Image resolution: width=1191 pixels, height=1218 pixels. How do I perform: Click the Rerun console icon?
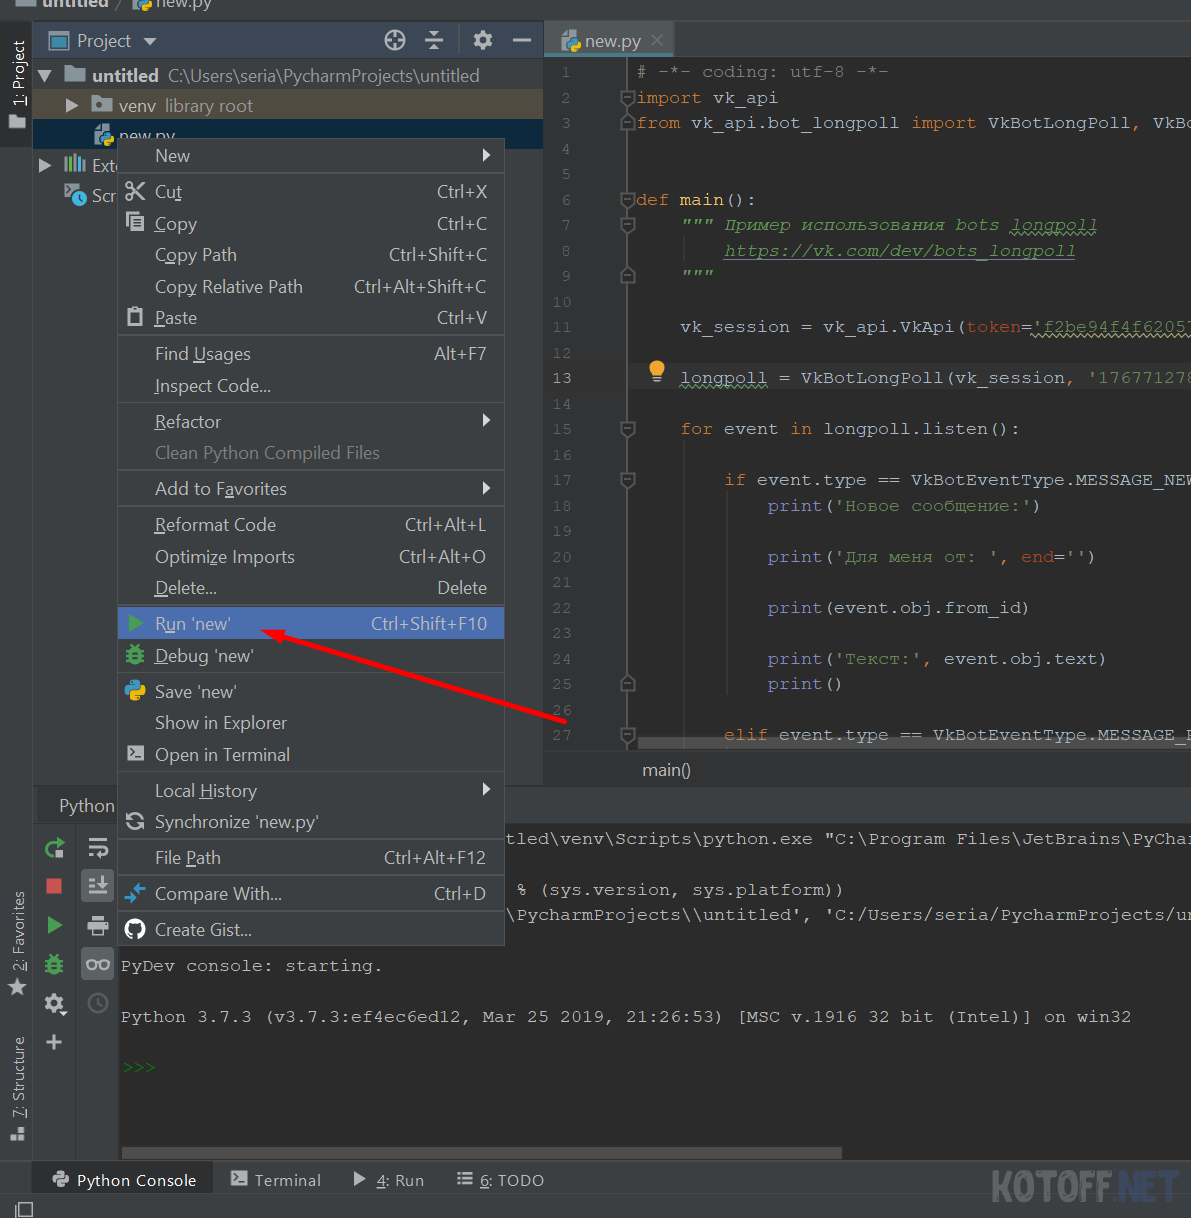tap(54, 849)
